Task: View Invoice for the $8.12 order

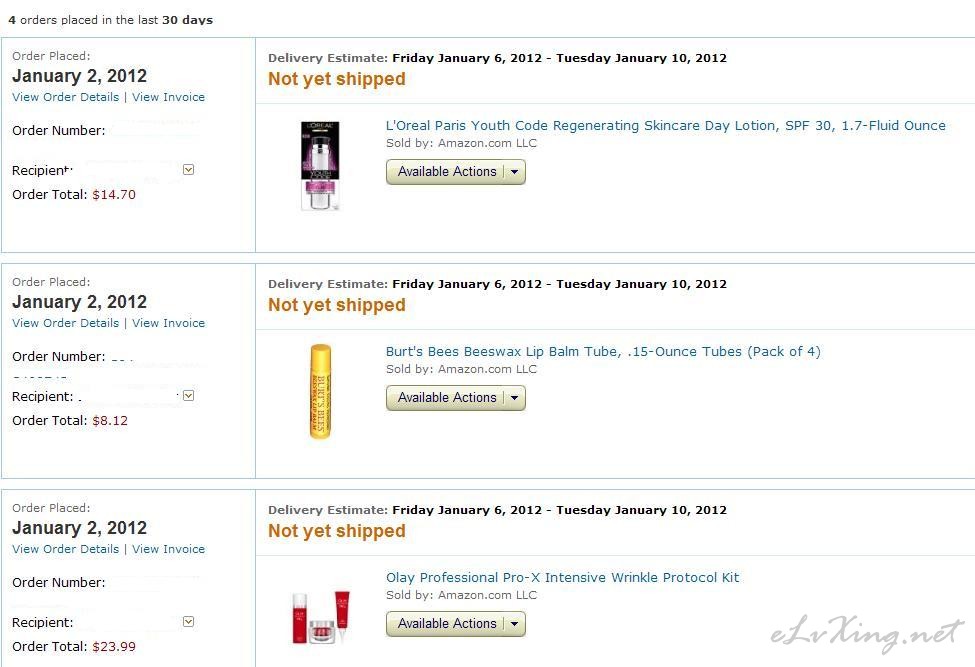Action: [169, 323]
